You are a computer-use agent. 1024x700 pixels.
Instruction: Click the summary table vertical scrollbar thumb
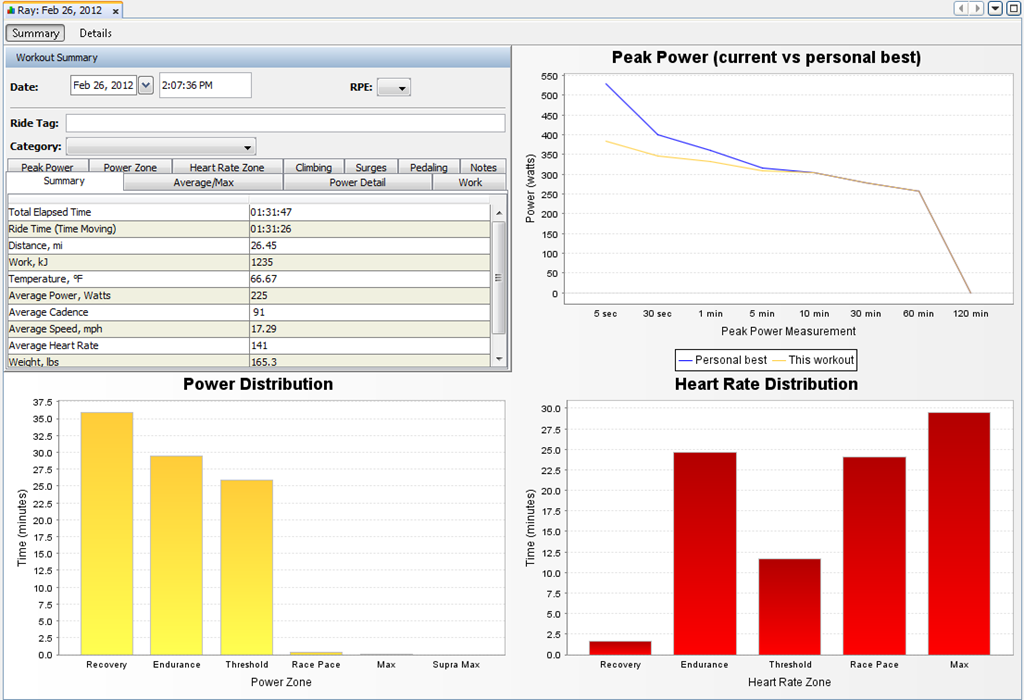pyautogui.click(x=498, y=278)
